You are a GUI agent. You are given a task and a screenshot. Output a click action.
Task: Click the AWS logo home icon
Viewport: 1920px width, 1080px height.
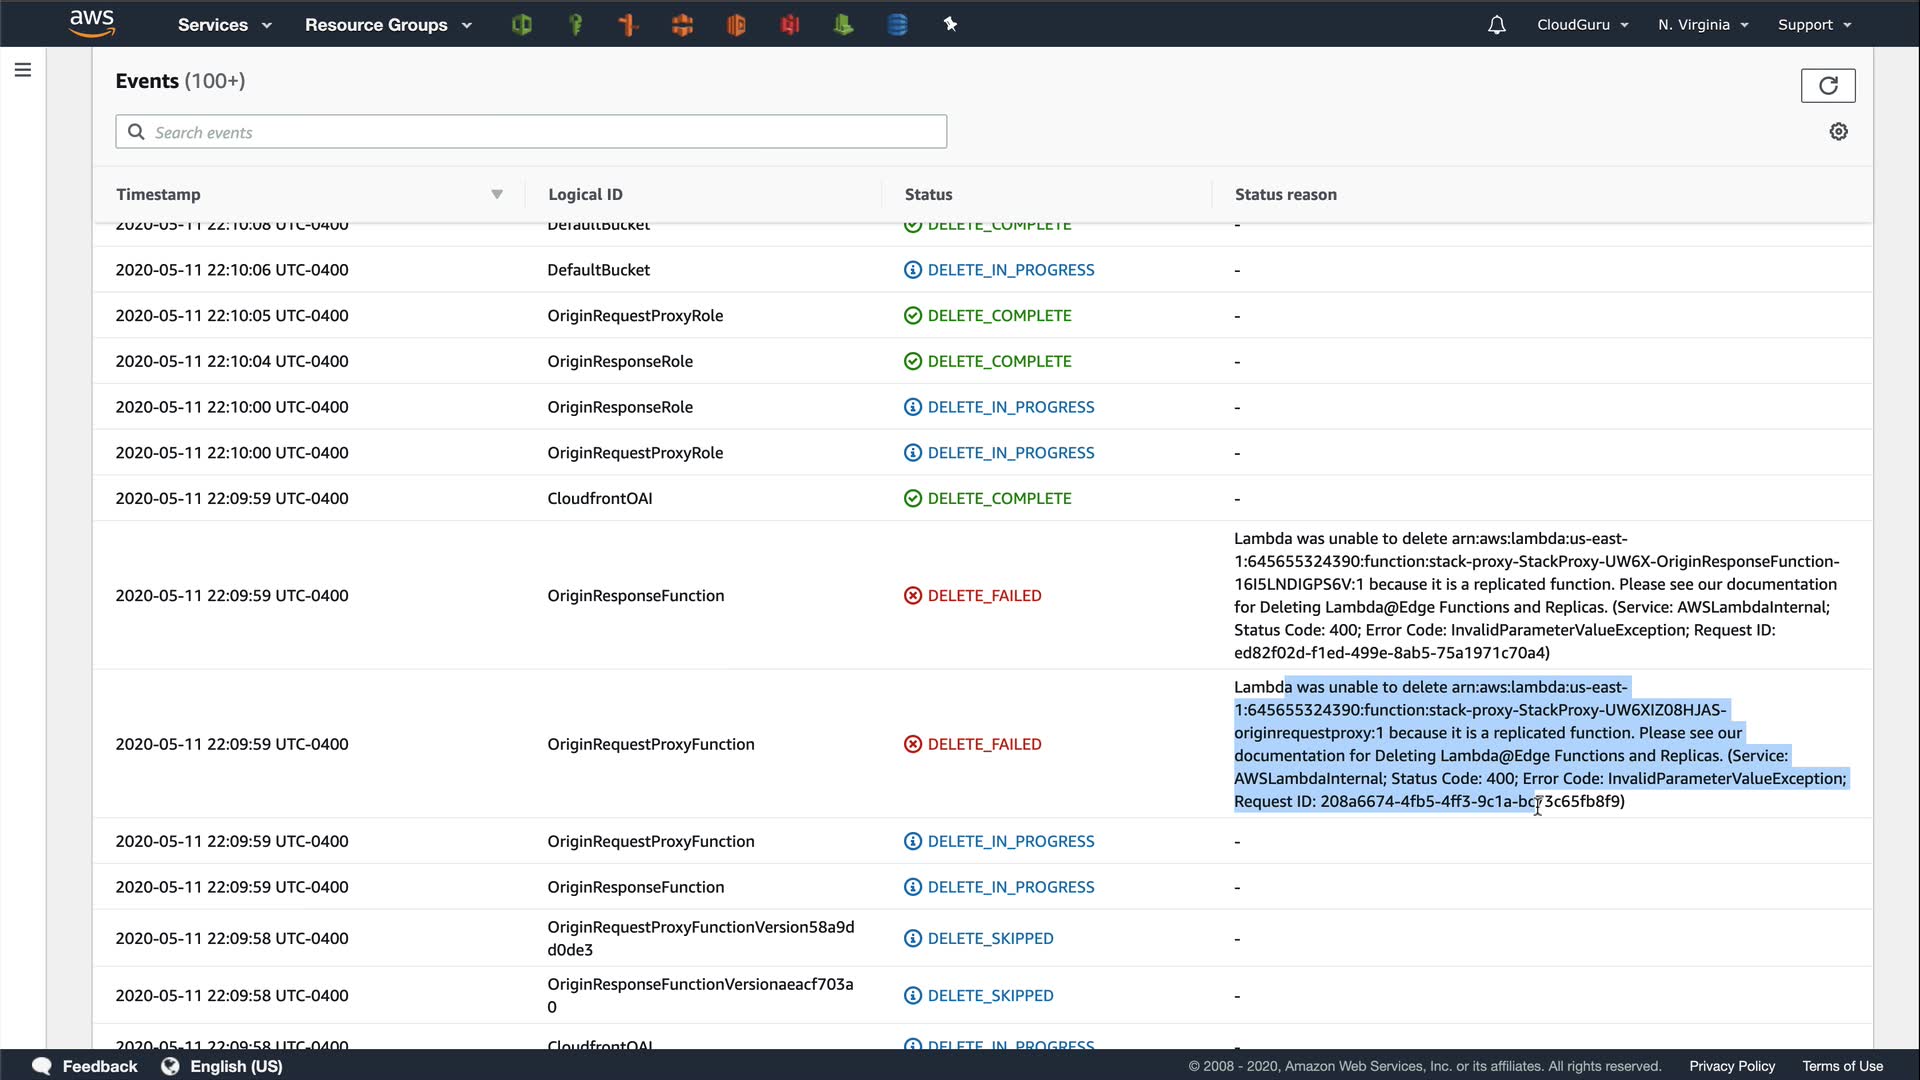click(92, 23)
